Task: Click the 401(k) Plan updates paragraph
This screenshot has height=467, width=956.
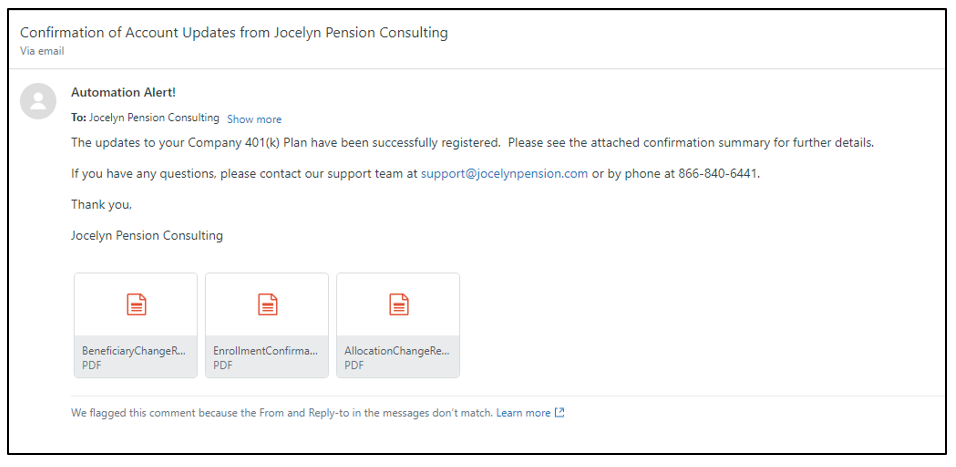Action: [x=472, y=142]
